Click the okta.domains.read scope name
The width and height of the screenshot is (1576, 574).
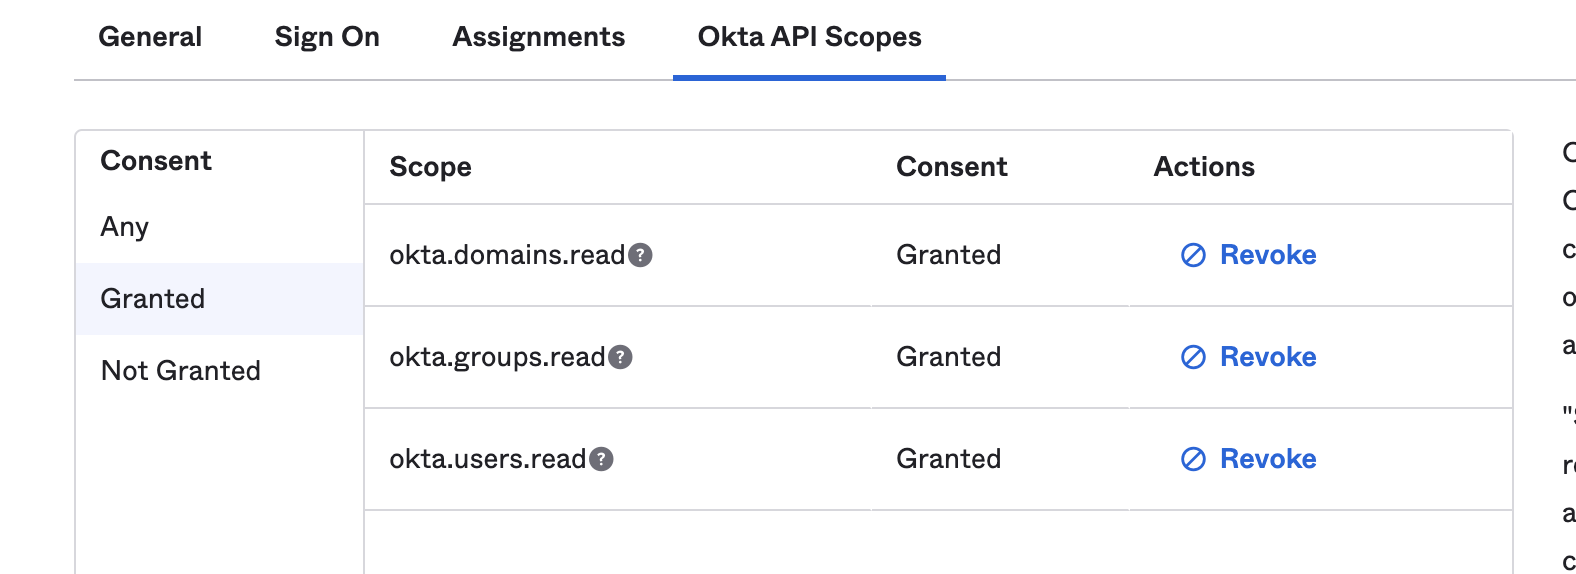507,255
